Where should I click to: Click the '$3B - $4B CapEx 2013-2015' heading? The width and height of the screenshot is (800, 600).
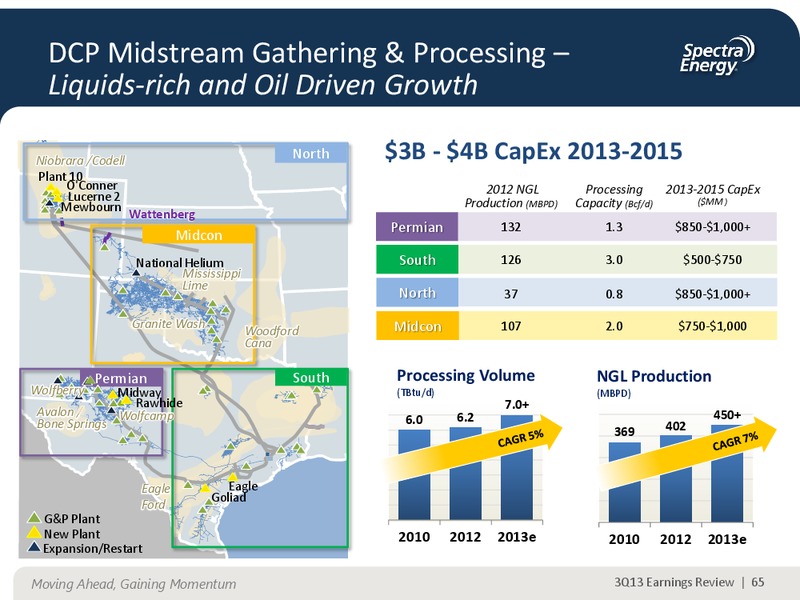click(x=533, y=151)
